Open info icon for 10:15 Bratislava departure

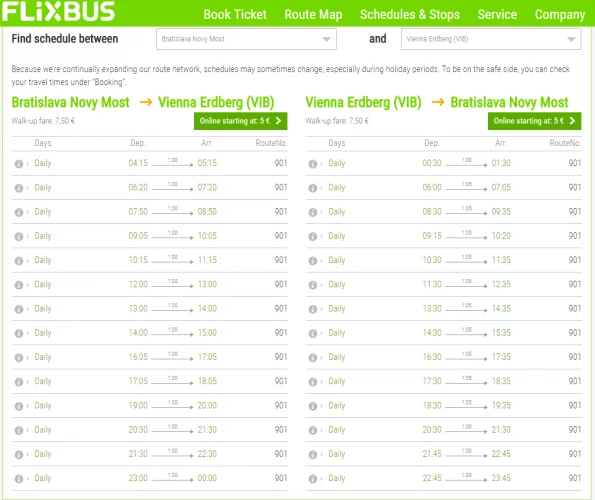(19, 261)
